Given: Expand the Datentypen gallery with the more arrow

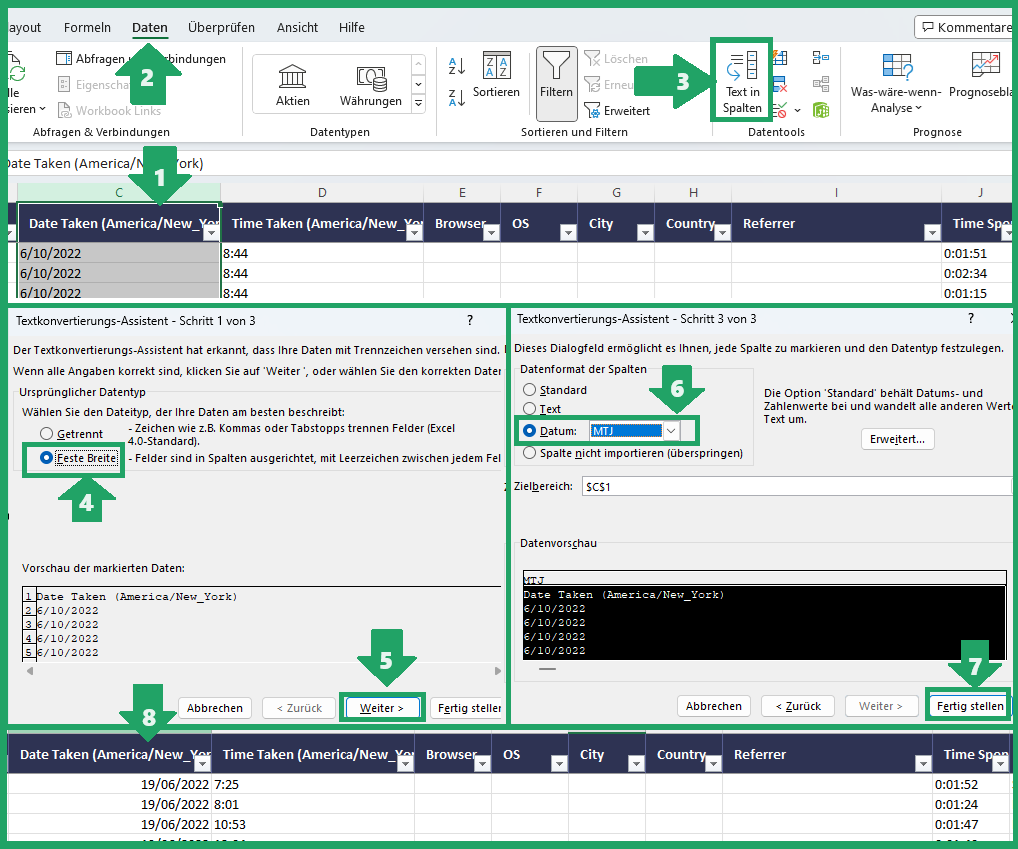Looking at the screenshot, I should [x=419, y=103].
